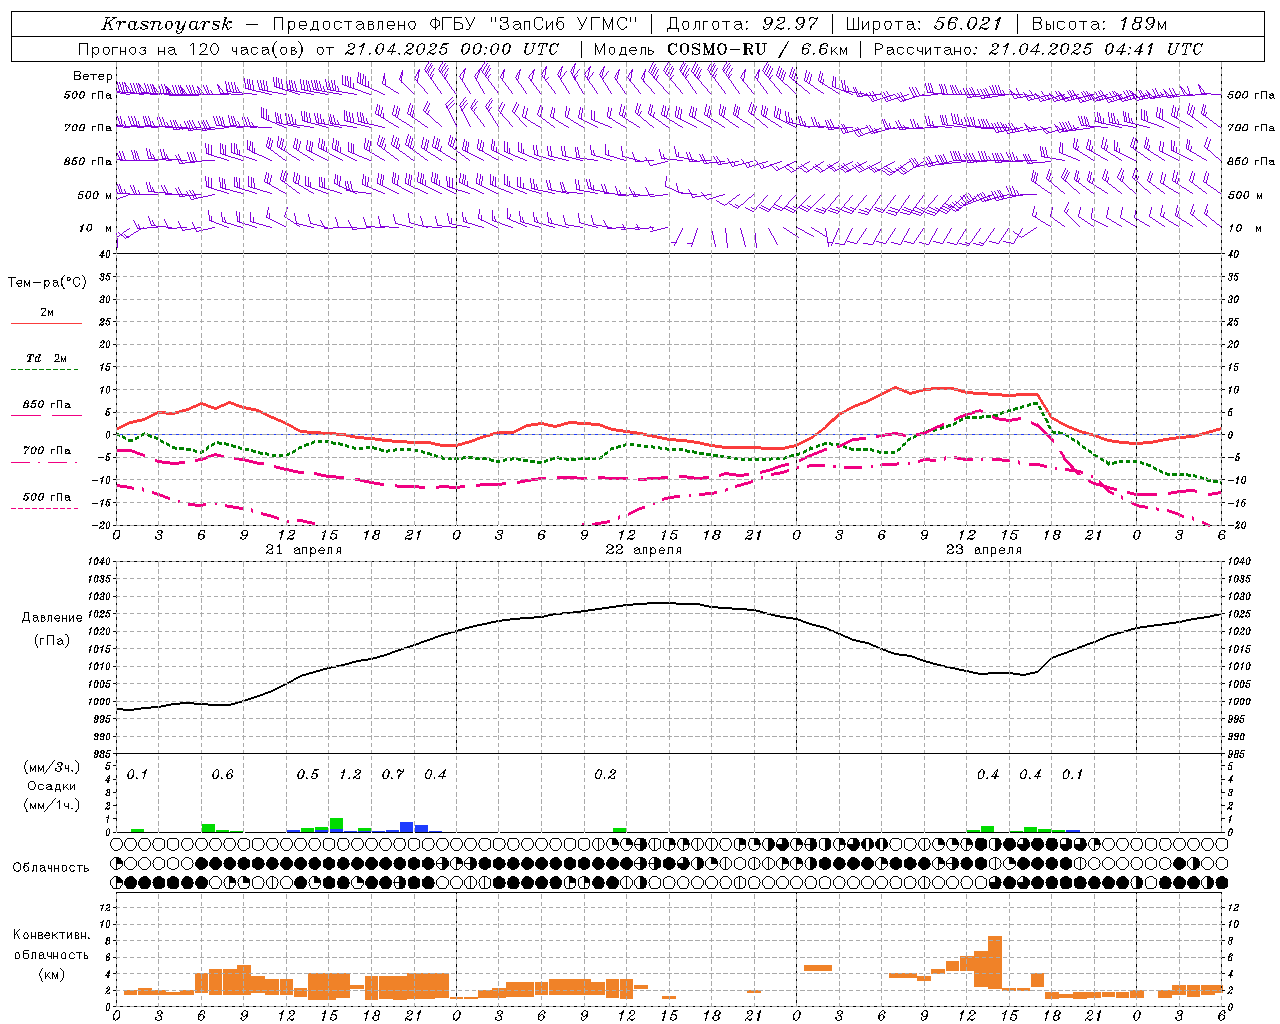Click the 'Td 2м' dew point legend entry
This screenshot has height=1024, width=1280.
[46, 358]
